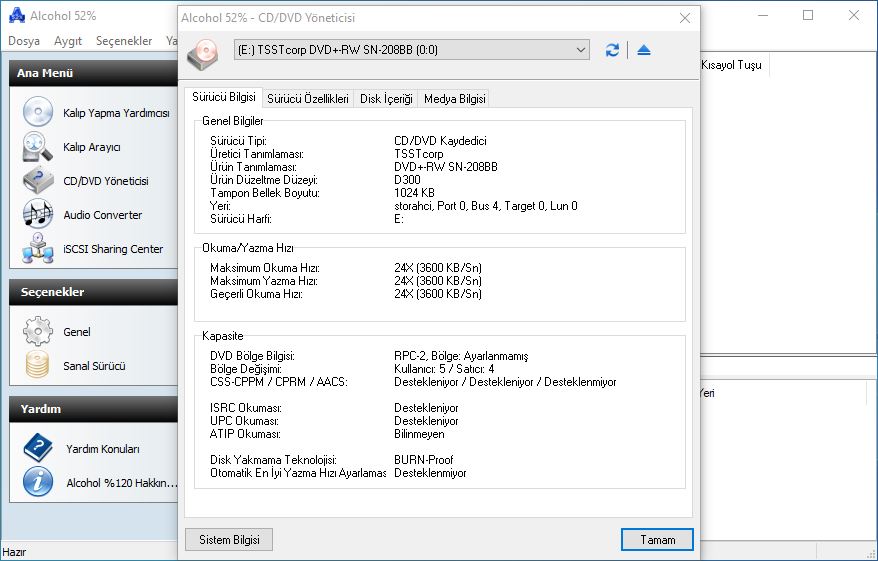Switch to Sürücü Bilgisi tab

tap(223, 97)
